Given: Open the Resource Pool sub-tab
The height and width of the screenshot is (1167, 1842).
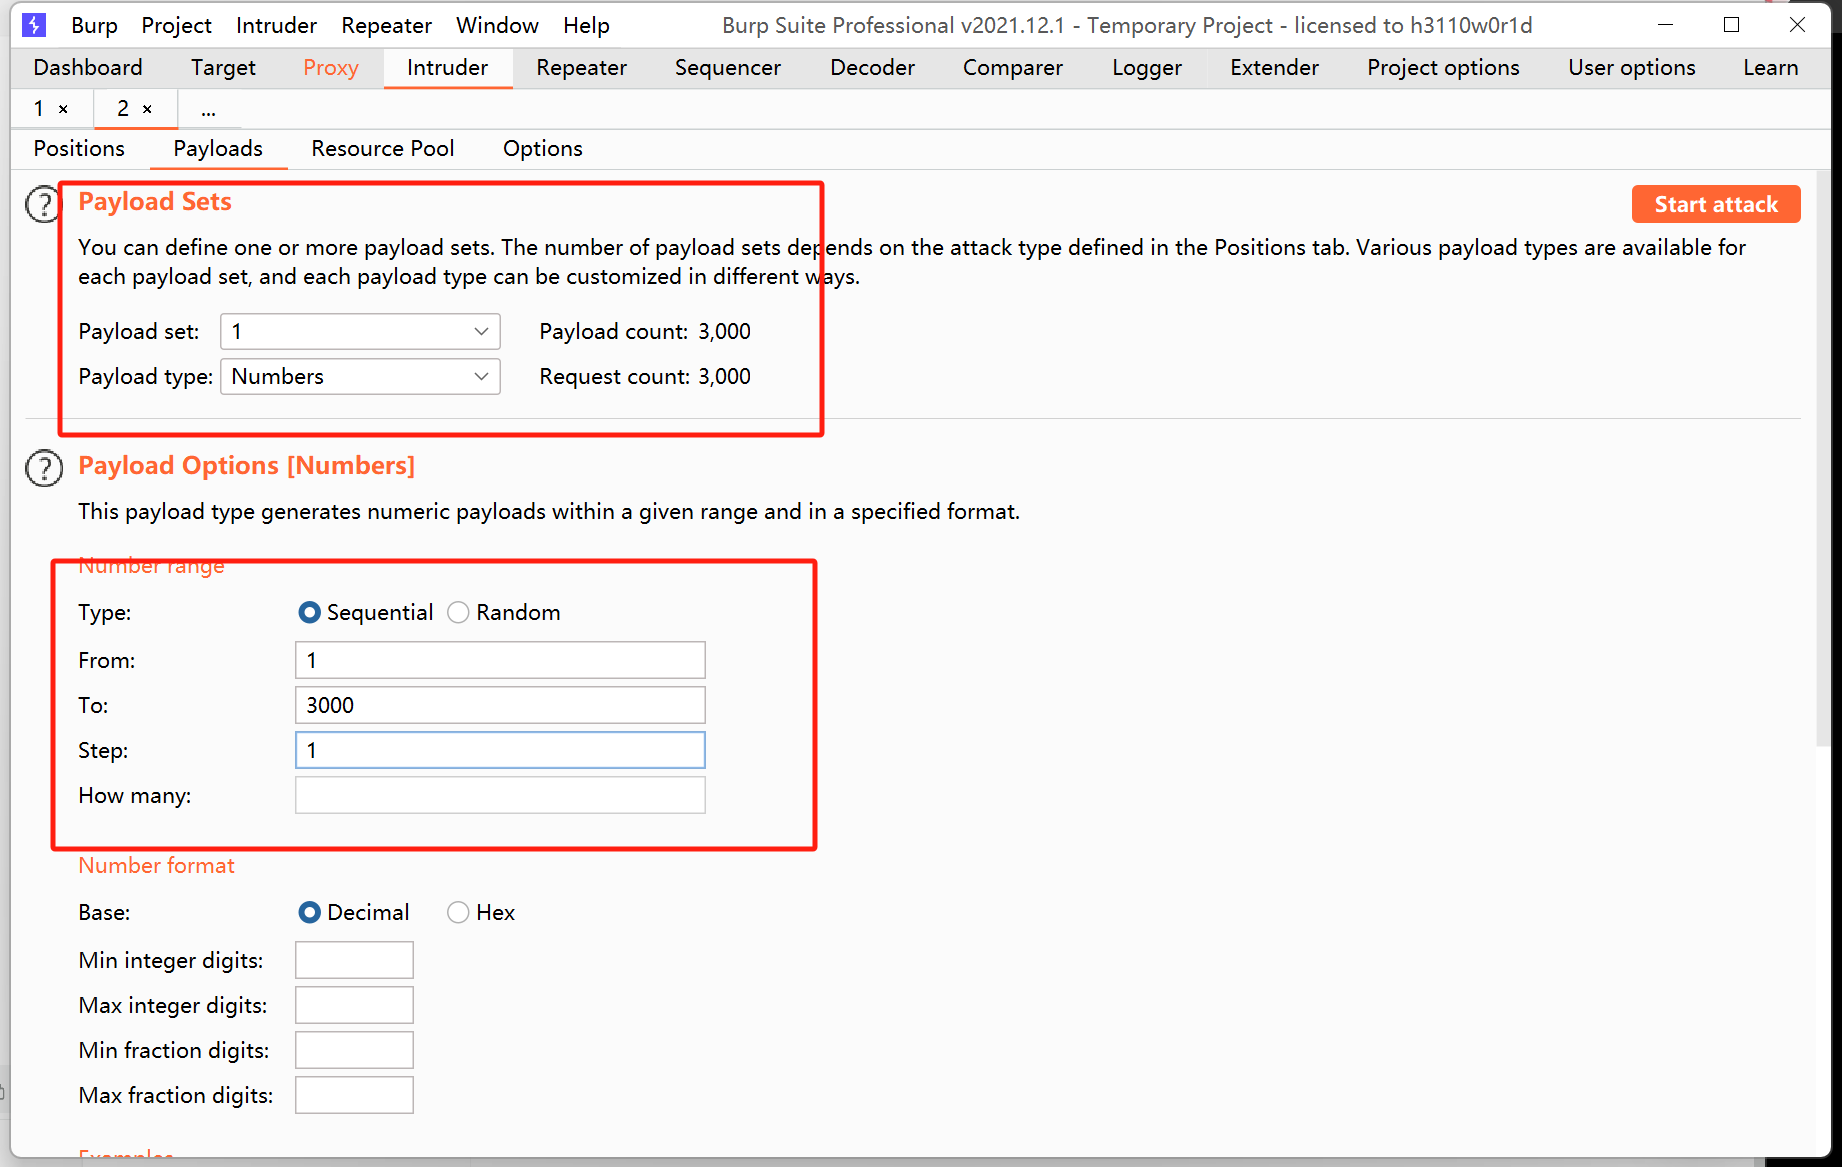Looking at the screenshot, I should [x=383, y=148].
